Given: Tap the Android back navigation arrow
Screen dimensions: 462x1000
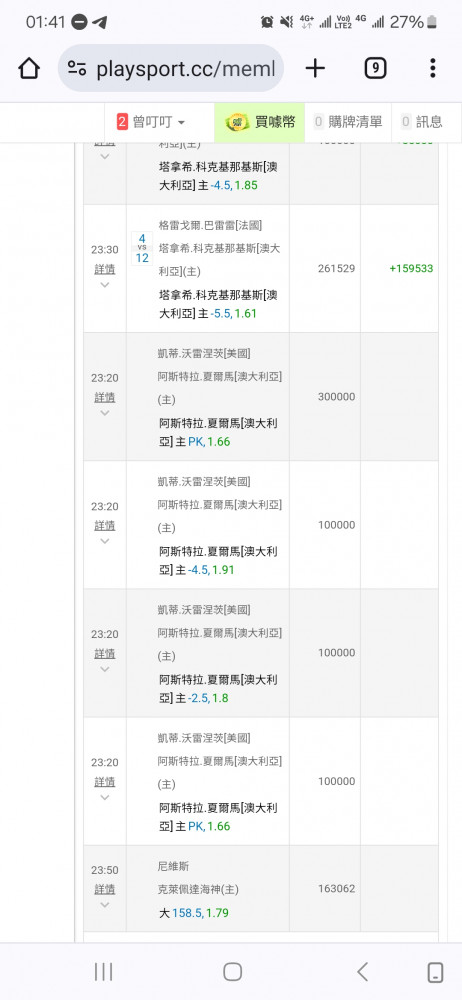Looking at the screenshot, I should pos(362,972).
